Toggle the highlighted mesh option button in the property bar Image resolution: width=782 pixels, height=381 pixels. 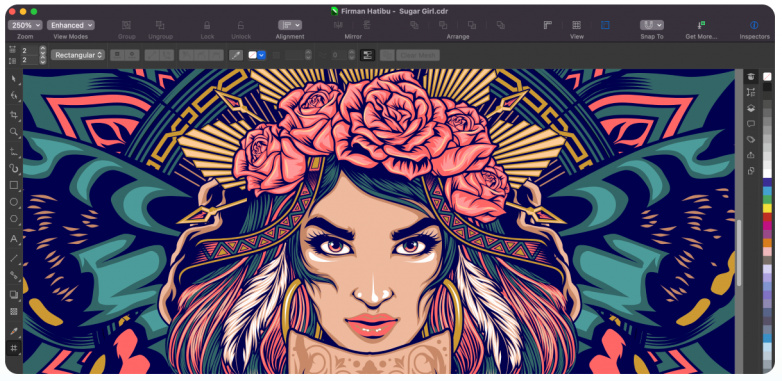click(x=368, y=55)
